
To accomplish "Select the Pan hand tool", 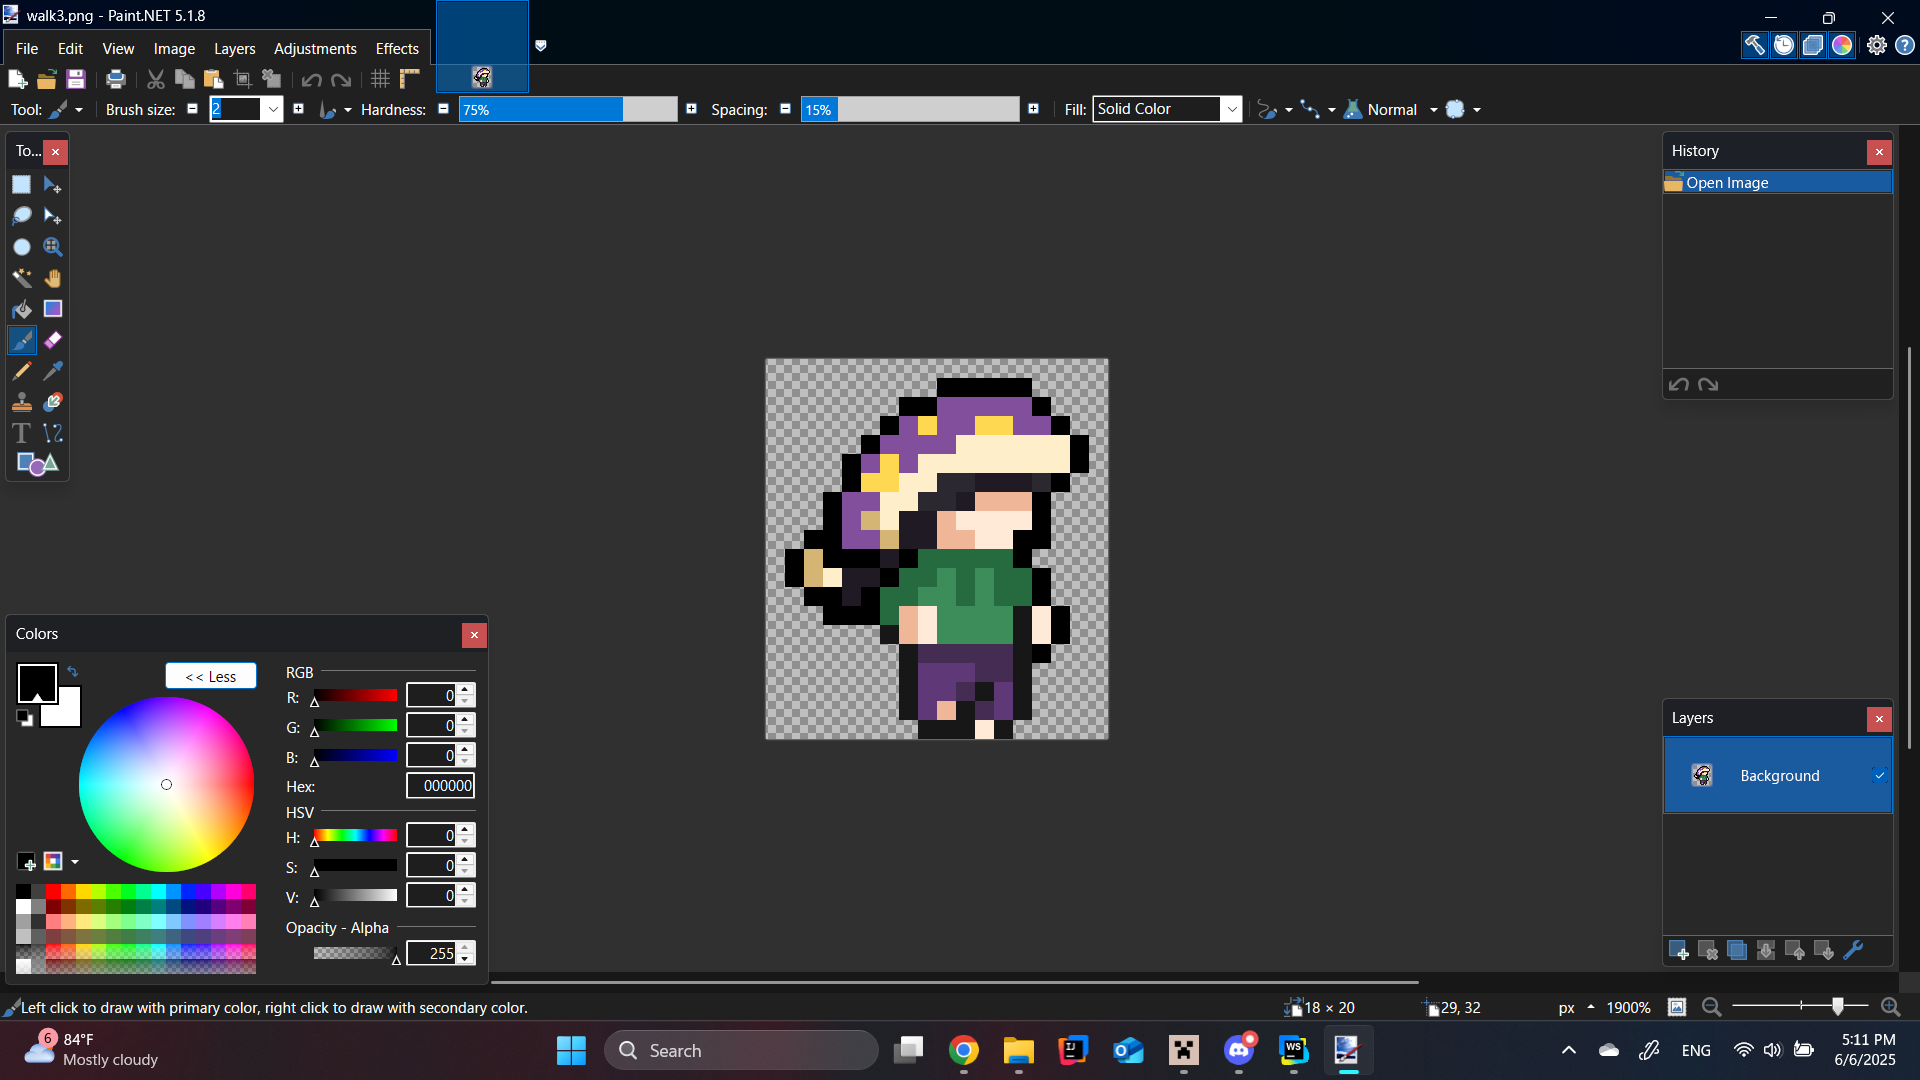I will (x=53, y=278).
